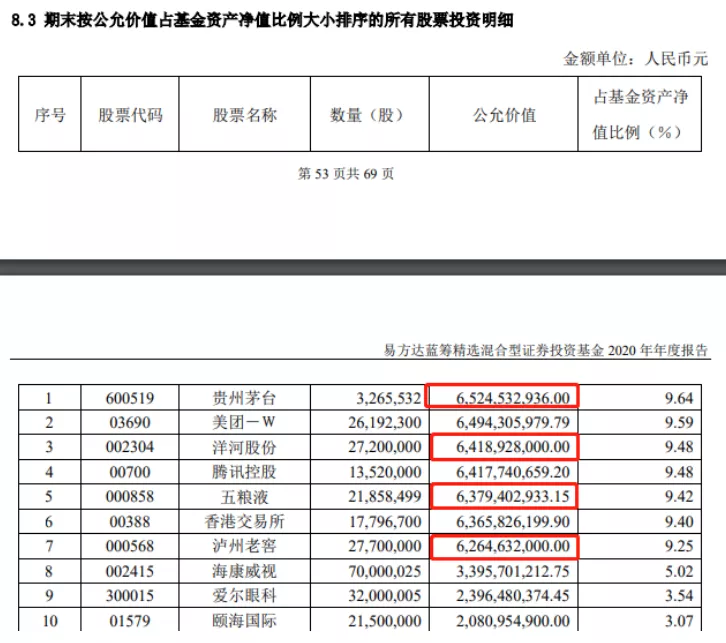The width and height of the screenshot is (726, 643).
Task: Click the stock name 贵州茅台
Action: 244,398
